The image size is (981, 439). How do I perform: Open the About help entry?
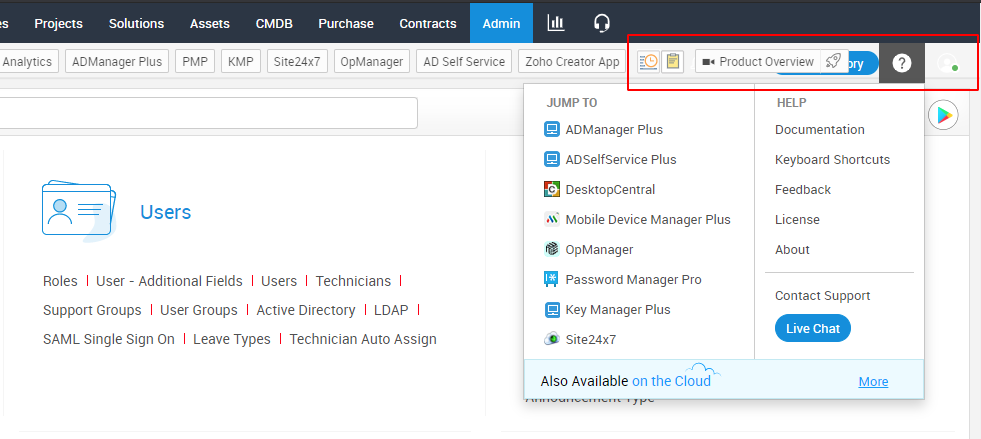click(x=792, y=250)
